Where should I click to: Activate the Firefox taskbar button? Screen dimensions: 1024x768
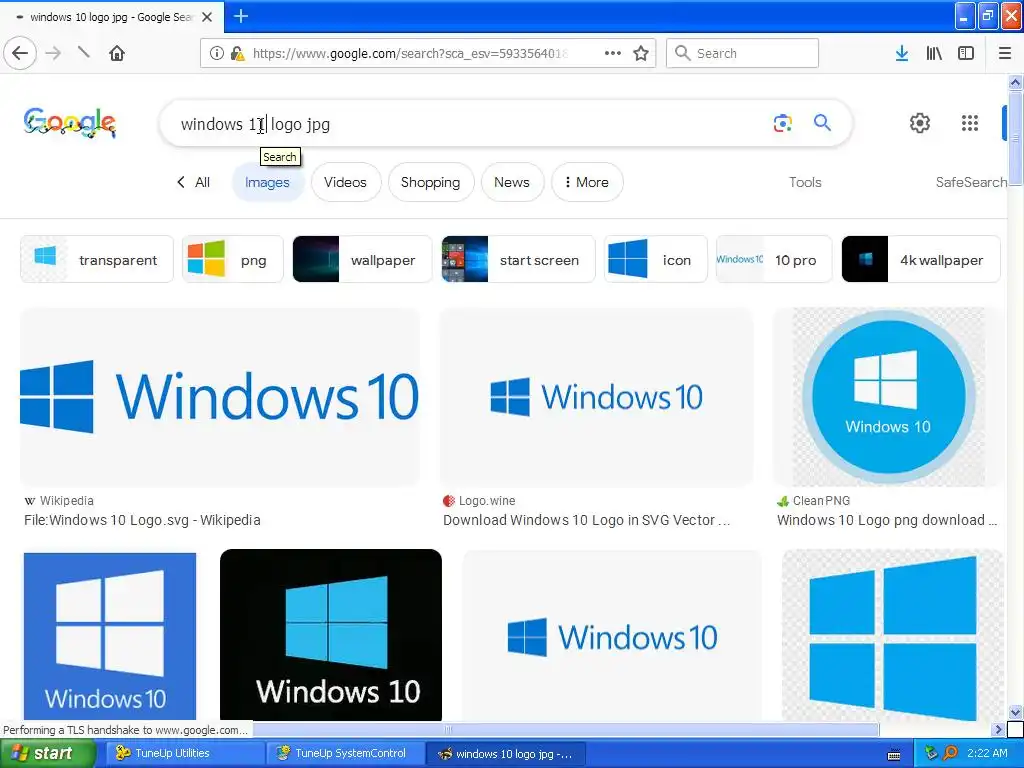pyautogui.click(x=505, y=754)
